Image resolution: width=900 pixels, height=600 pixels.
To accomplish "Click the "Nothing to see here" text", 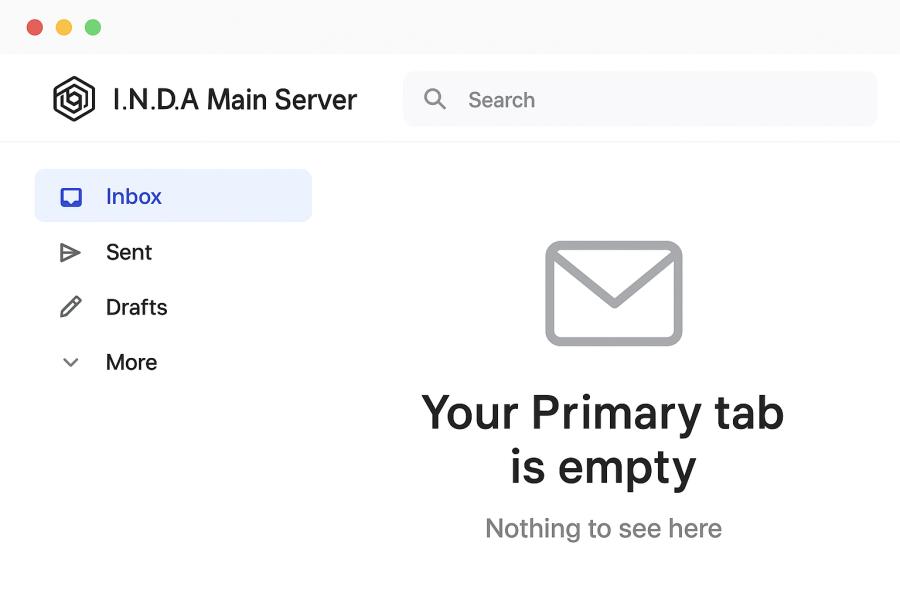I will point(603,528).
